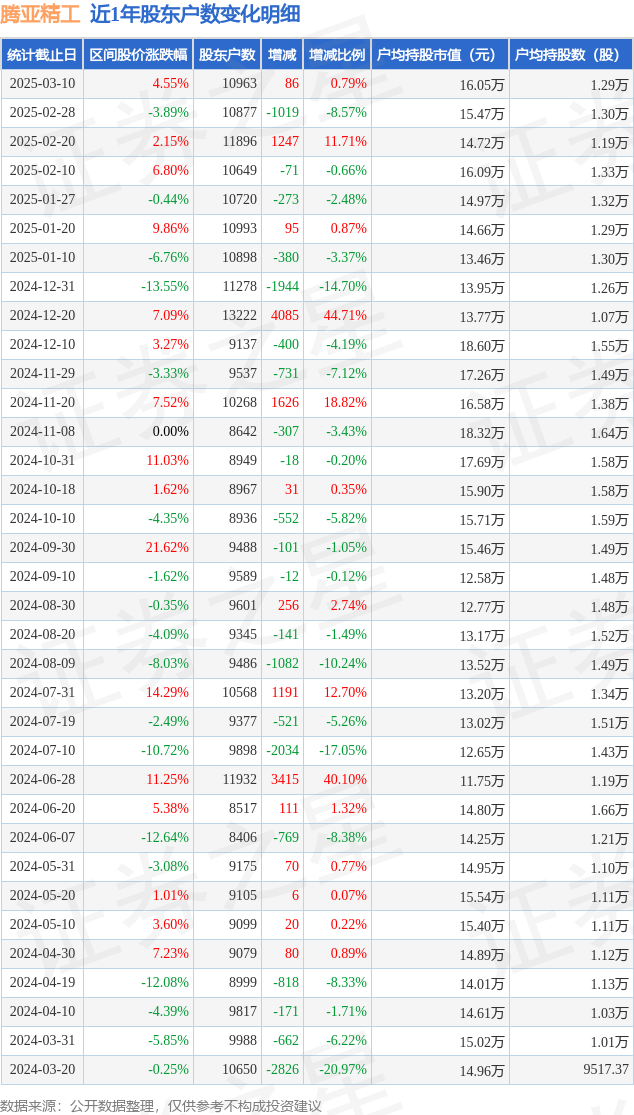Viewport: 634px width, 1115px height.
Task: Click the 统计截止日 column header
Action: (x=41, y=55)
